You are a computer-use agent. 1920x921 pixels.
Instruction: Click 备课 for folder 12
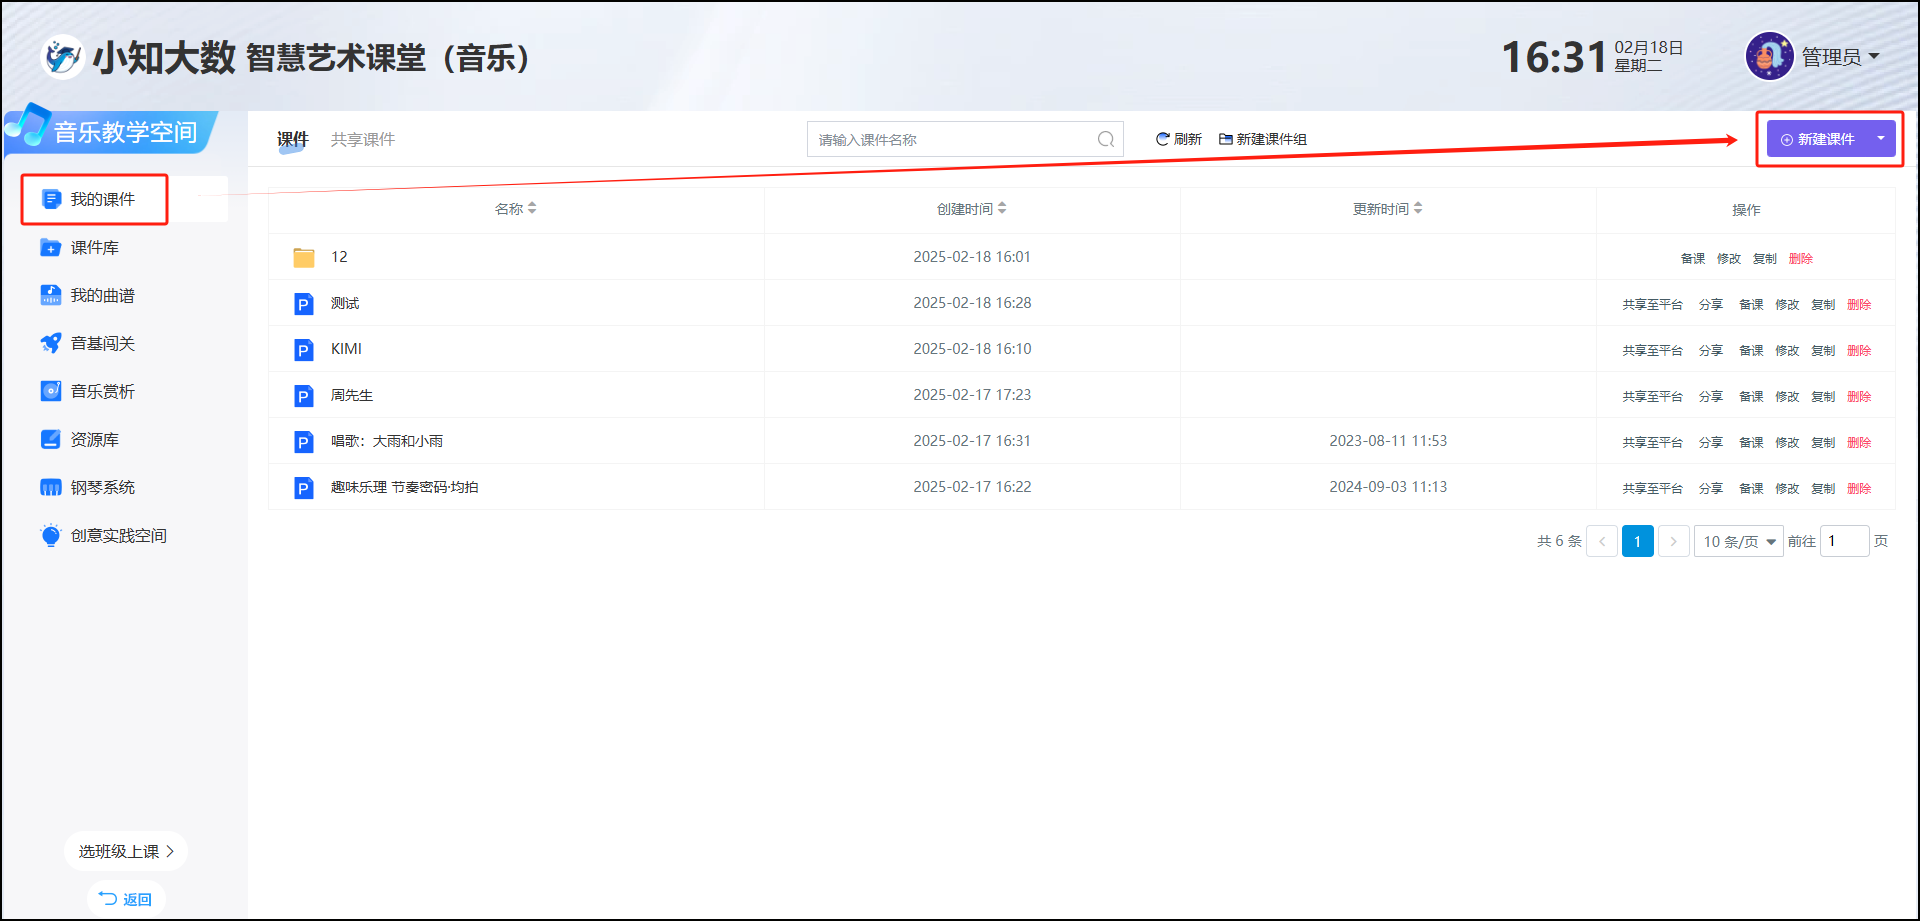pyautogui.click(x=1693, y=258)
